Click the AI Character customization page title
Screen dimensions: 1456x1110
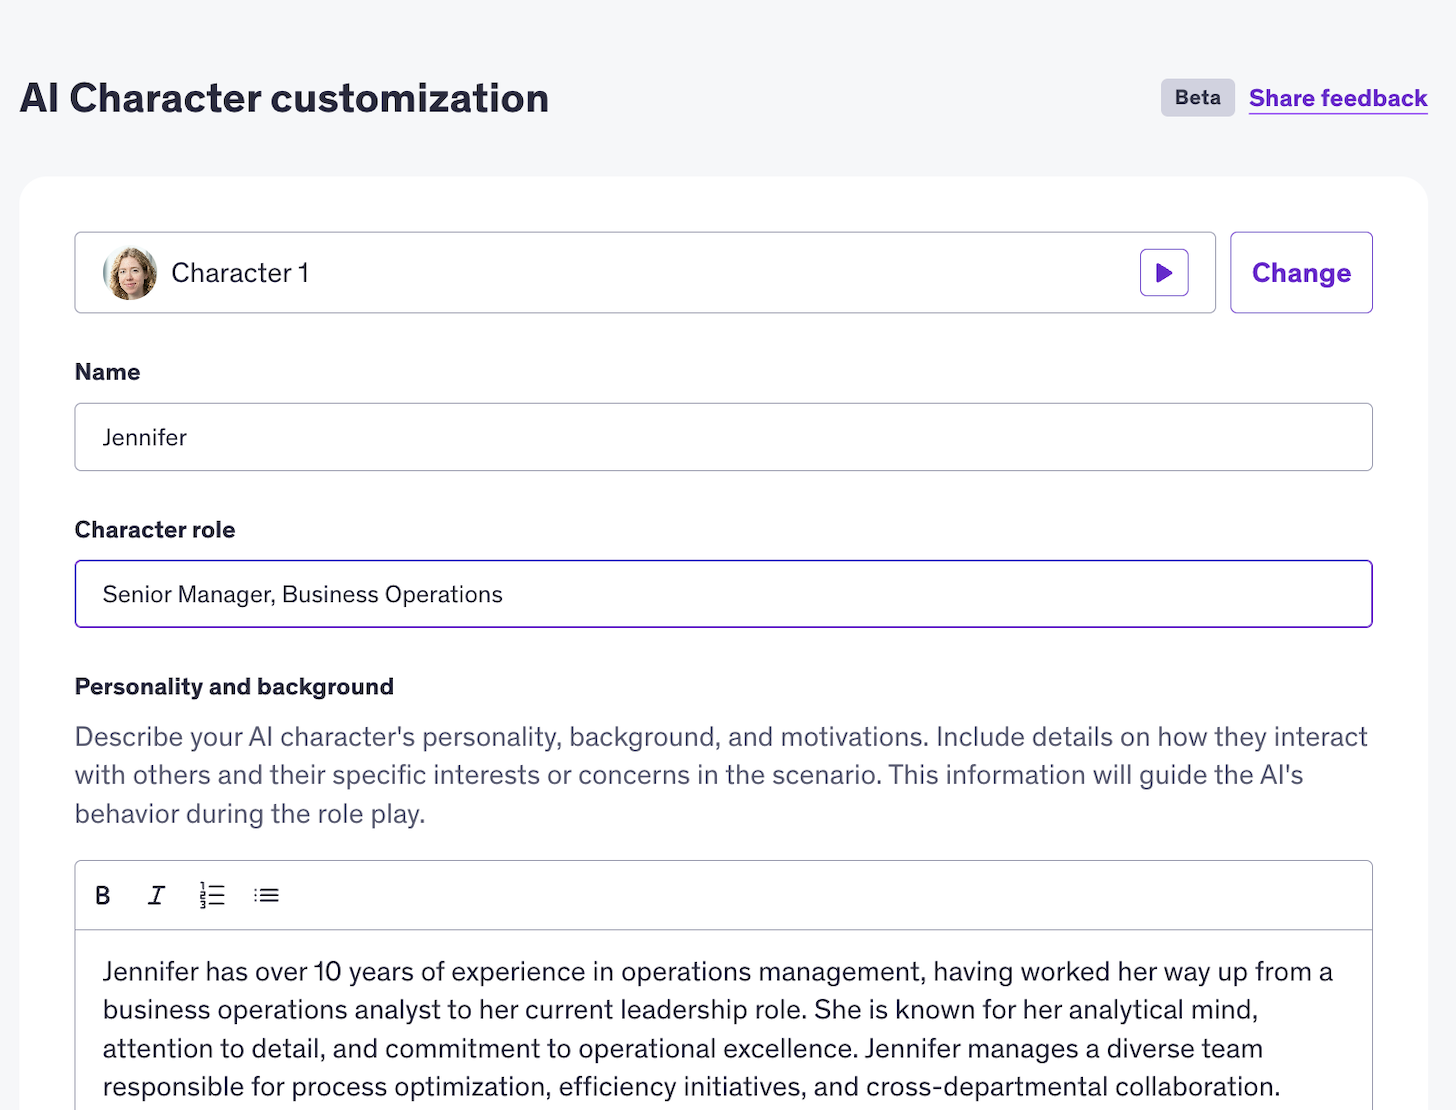284,98
